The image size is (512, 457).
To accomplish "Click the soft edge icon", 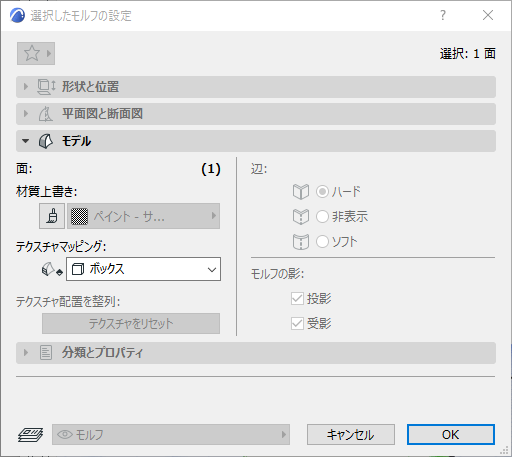I will [x=301, y=242].
